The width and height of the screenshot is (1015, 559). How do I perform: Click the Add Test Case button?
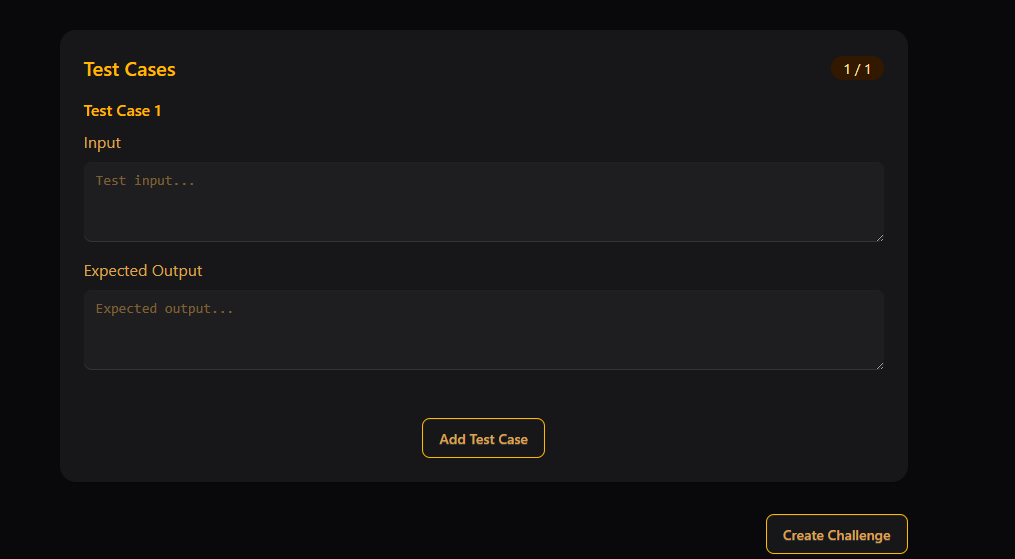pyautogui.click(x=483, y=438)
